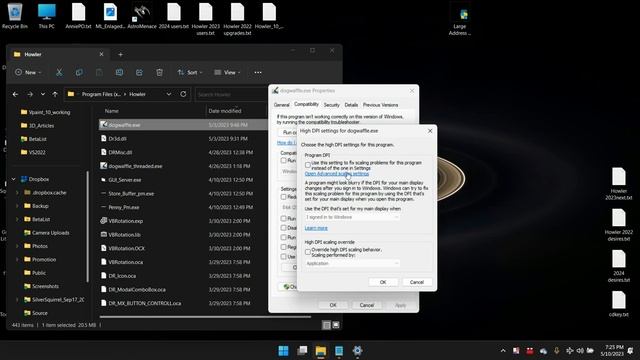Select Camera Uploads folder in tree

point(51,233)
